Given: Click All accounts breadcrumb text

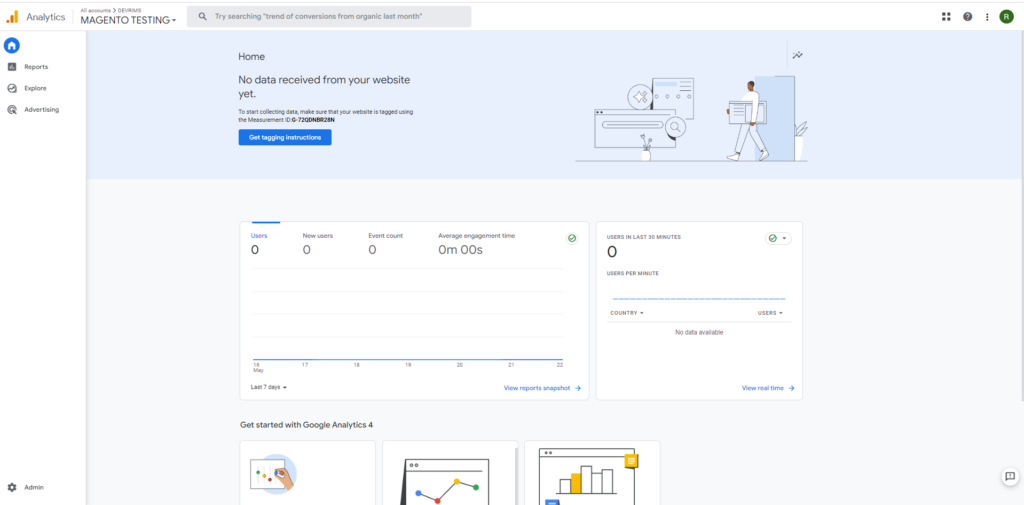Looking at the screenshot, I should click(93, 10).
